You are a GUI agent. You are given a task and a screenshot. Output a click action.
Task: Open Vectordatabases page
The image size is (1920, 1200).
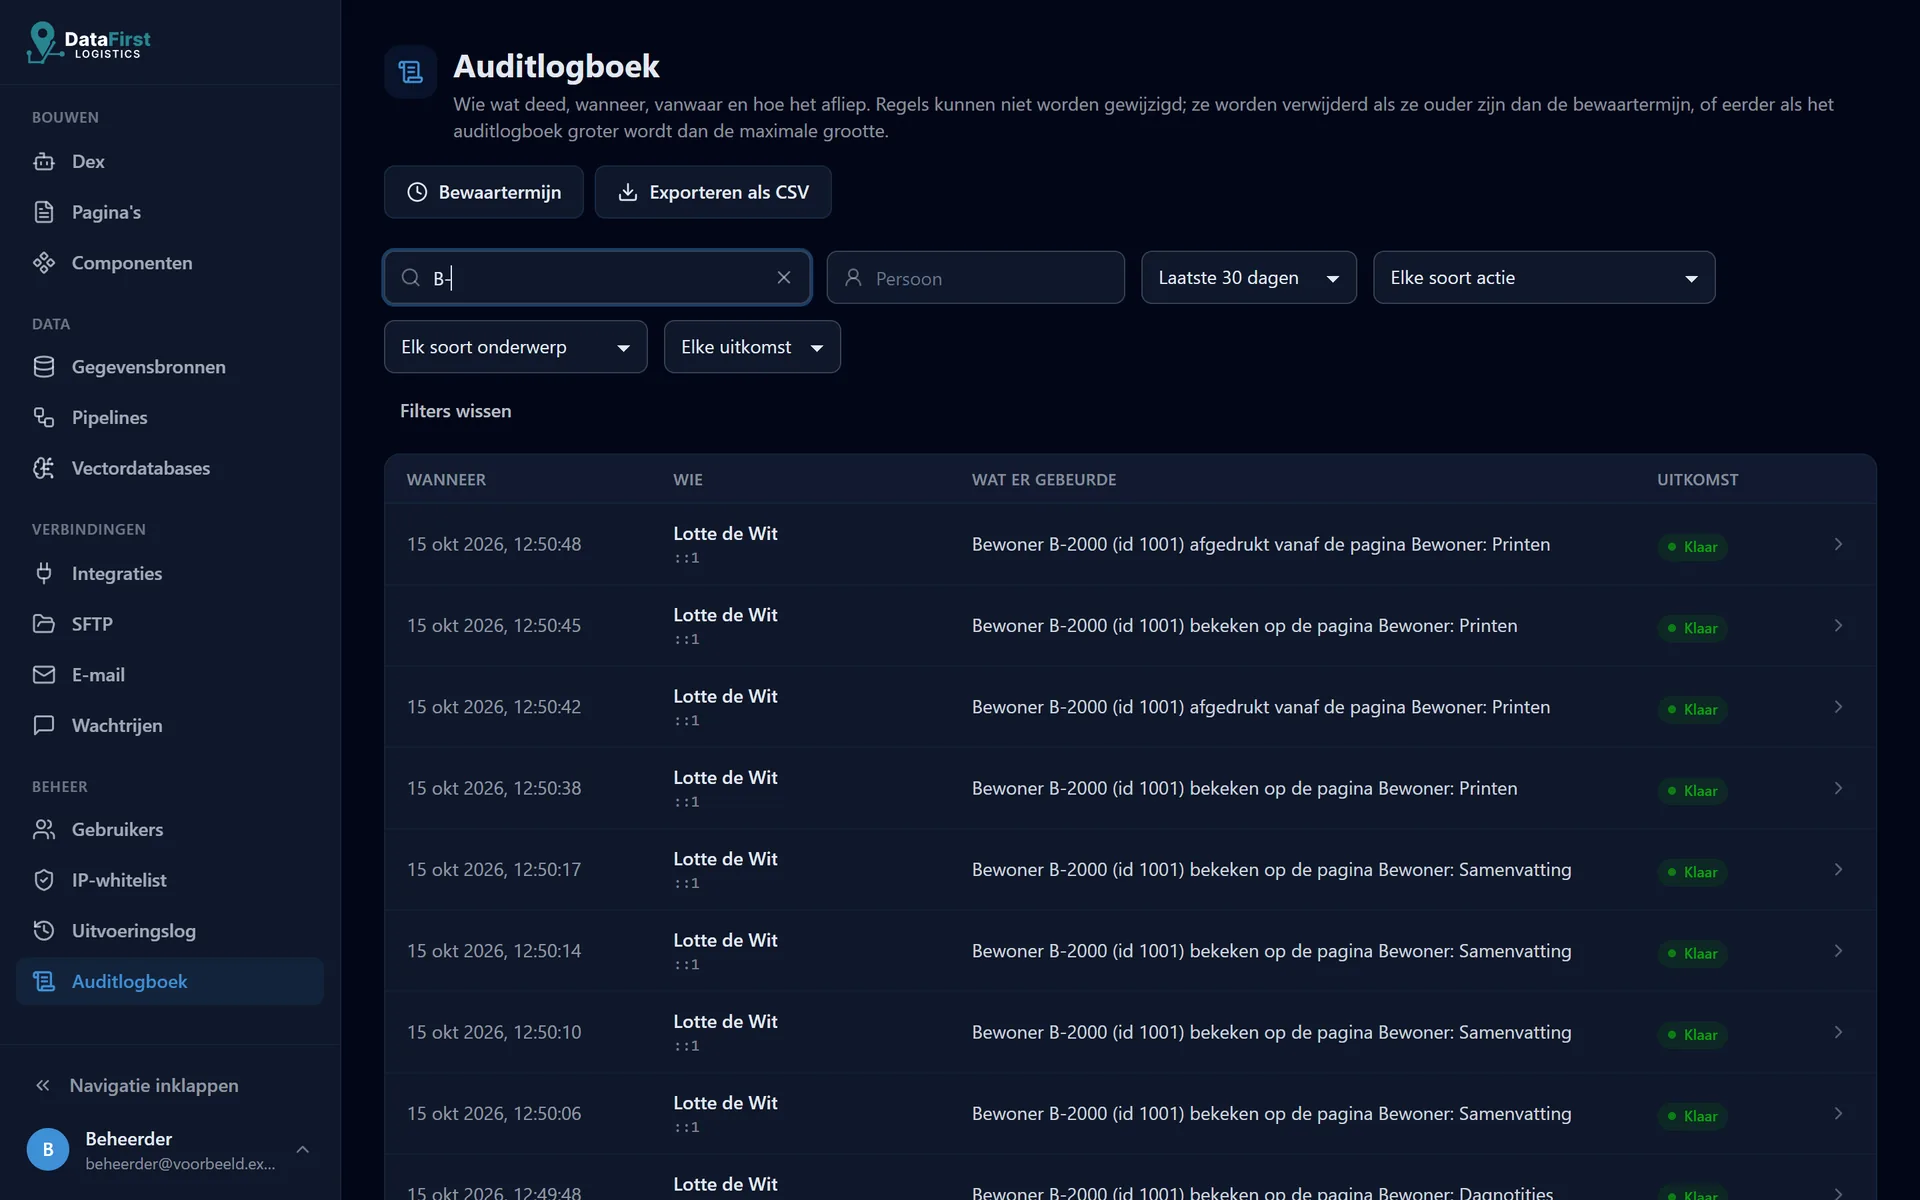tap(170, 468)
